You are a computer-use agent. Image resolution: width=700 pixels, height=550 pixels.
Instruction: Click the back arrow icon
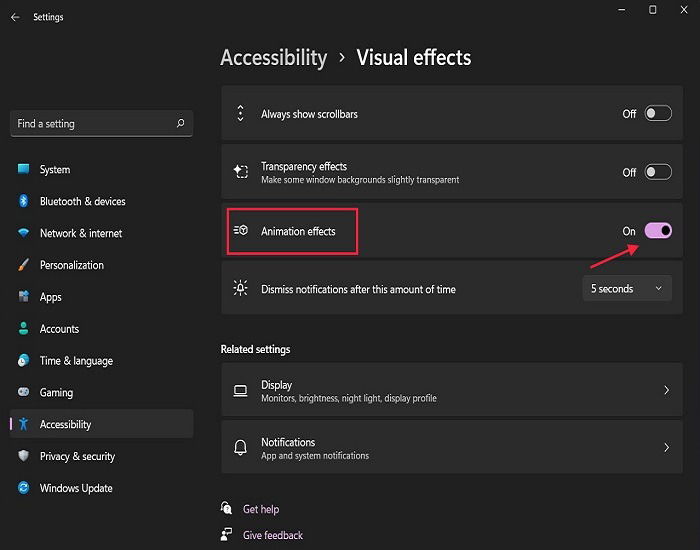[x=15, y=17]
